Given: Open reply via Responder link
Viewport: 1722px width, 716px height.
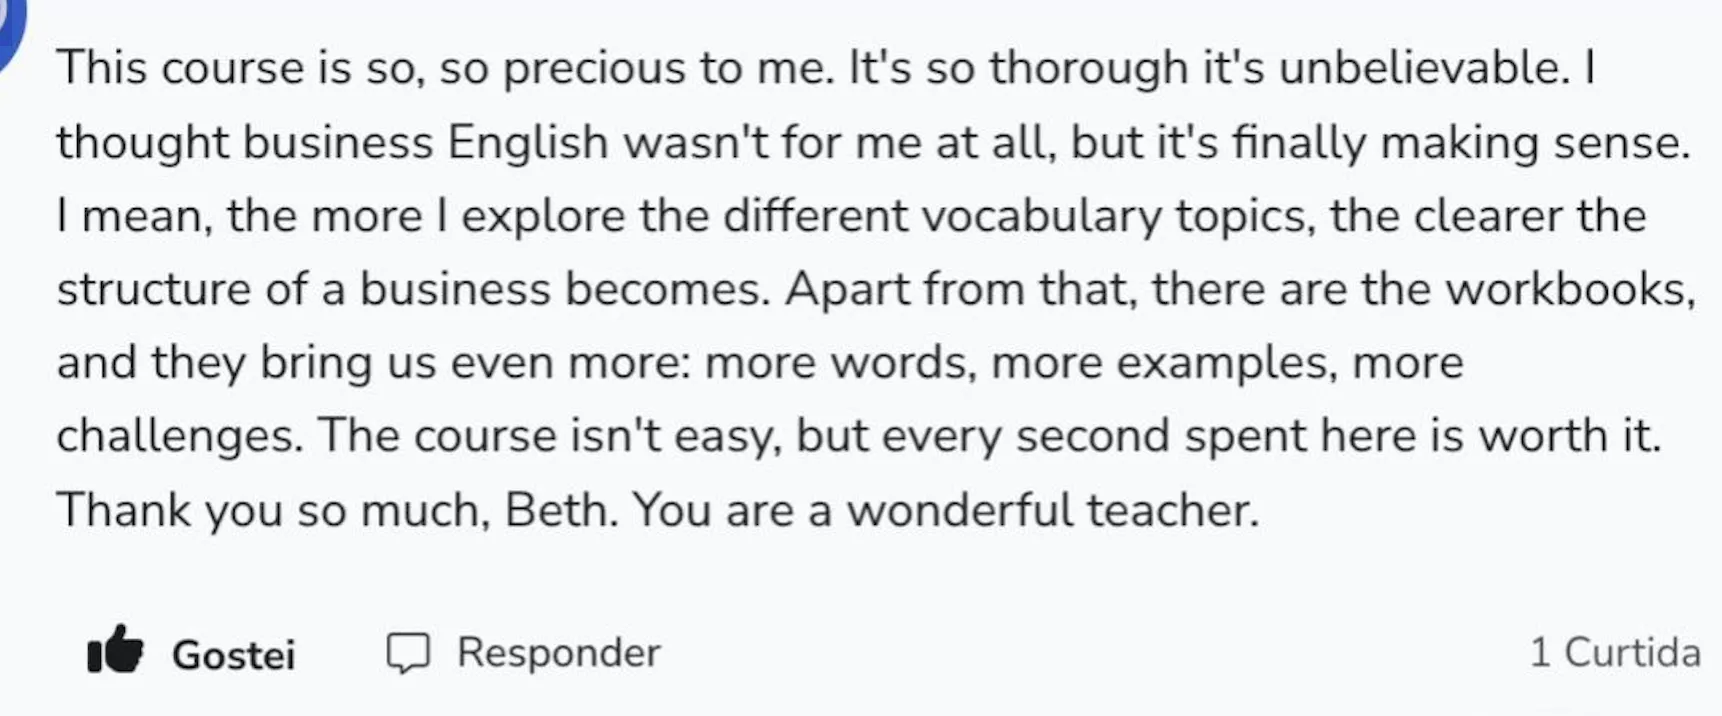Looking at the screenshot, I should [558, 653].
